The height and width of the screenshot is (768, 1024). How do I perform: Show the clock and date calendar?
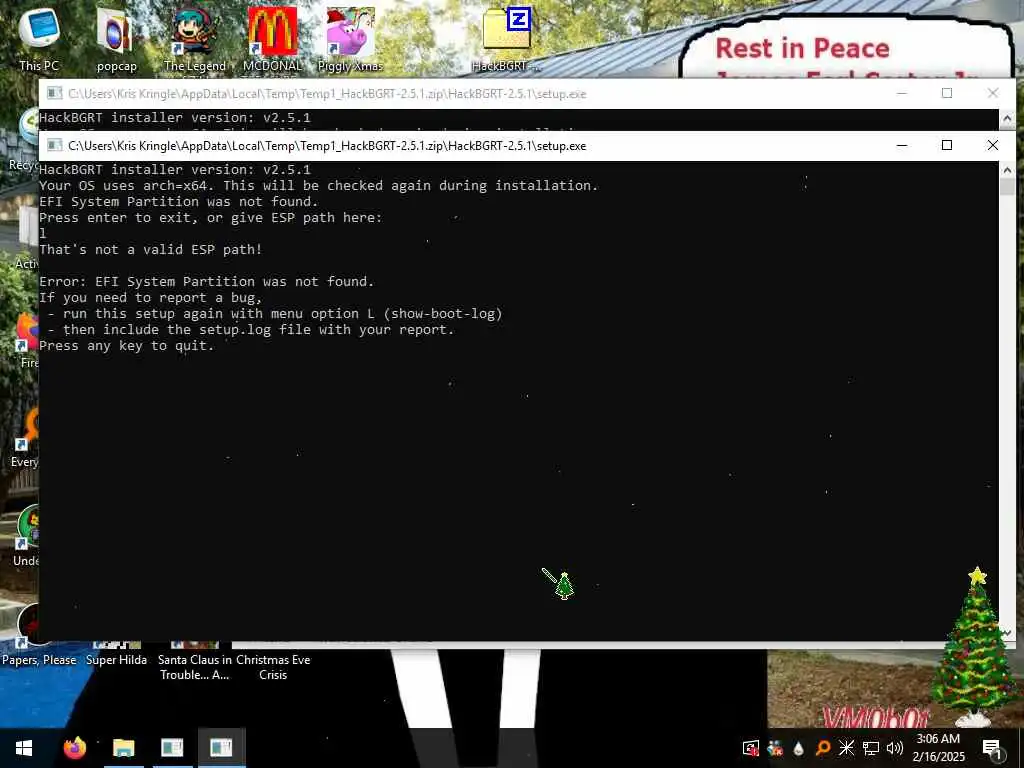tap(938, 748)
